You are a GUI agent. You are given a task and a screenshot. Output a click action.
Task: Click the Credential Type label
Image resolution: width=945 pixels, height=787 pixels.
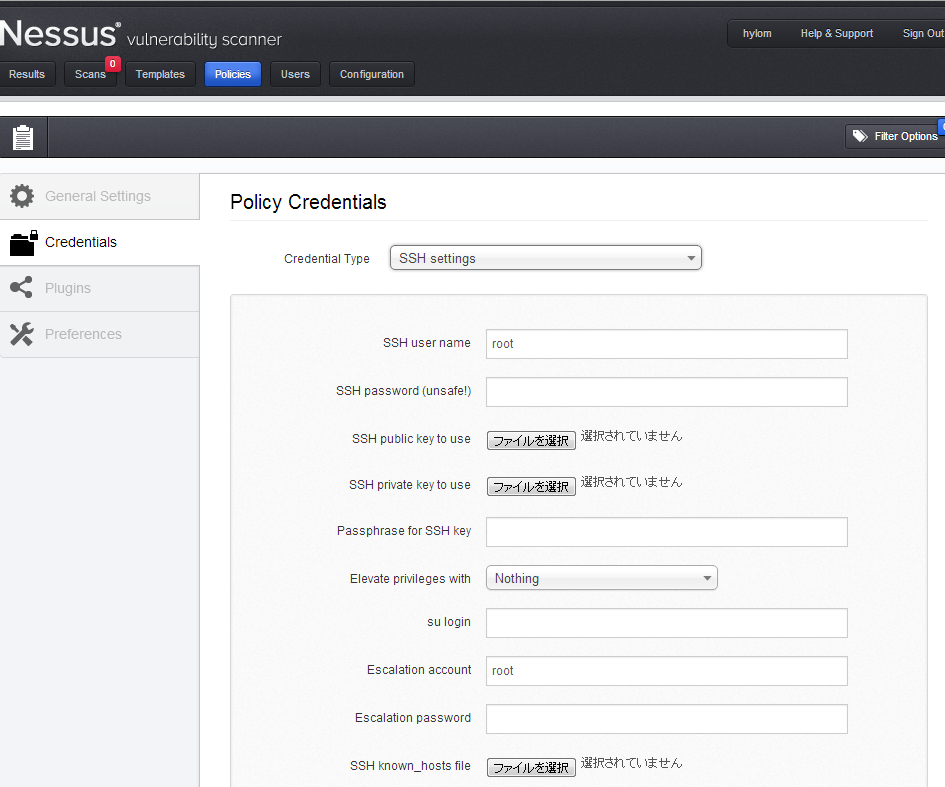click(x=327, y=259)
